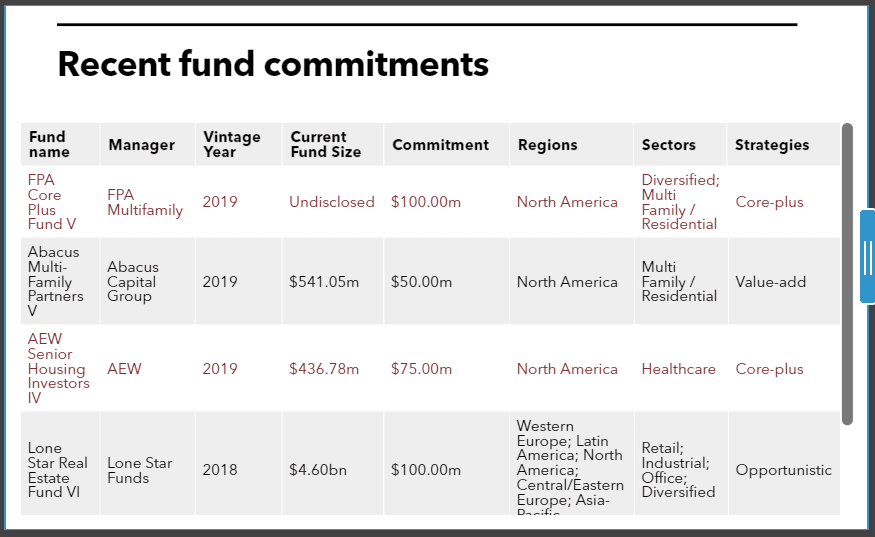Select Abacus Multi-Family Partners V fund name
875x537 pixels.
tap(55, 282)
